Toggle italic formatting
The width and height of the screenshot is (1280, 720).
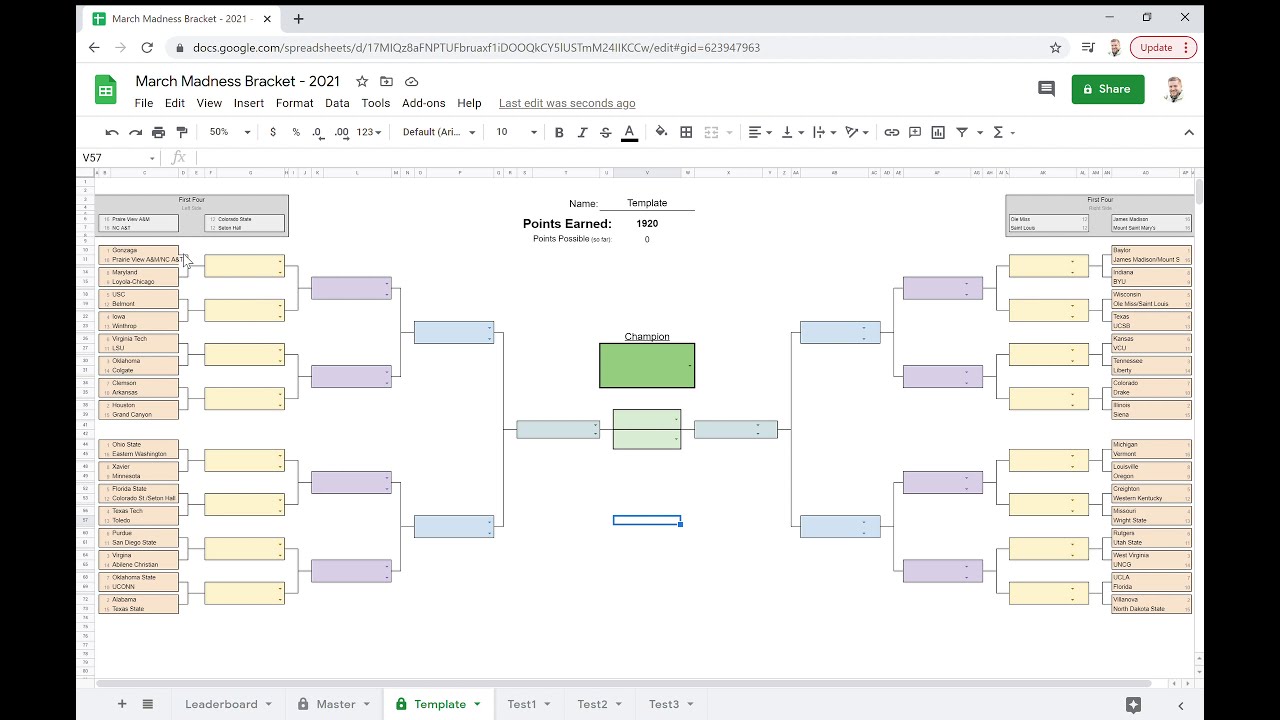coord(582,132)
